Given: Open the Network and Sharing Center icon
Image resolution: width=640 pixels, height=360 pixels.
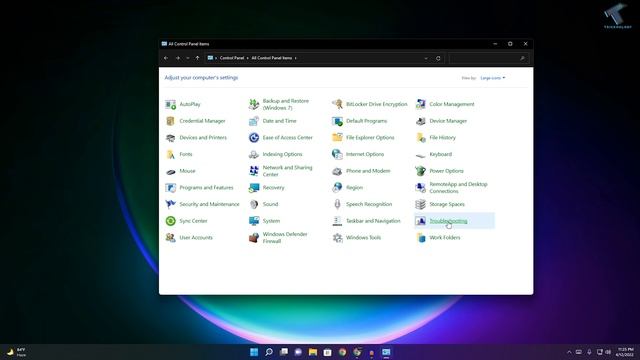Looking at the screenshot, I should tap(254, 171).
